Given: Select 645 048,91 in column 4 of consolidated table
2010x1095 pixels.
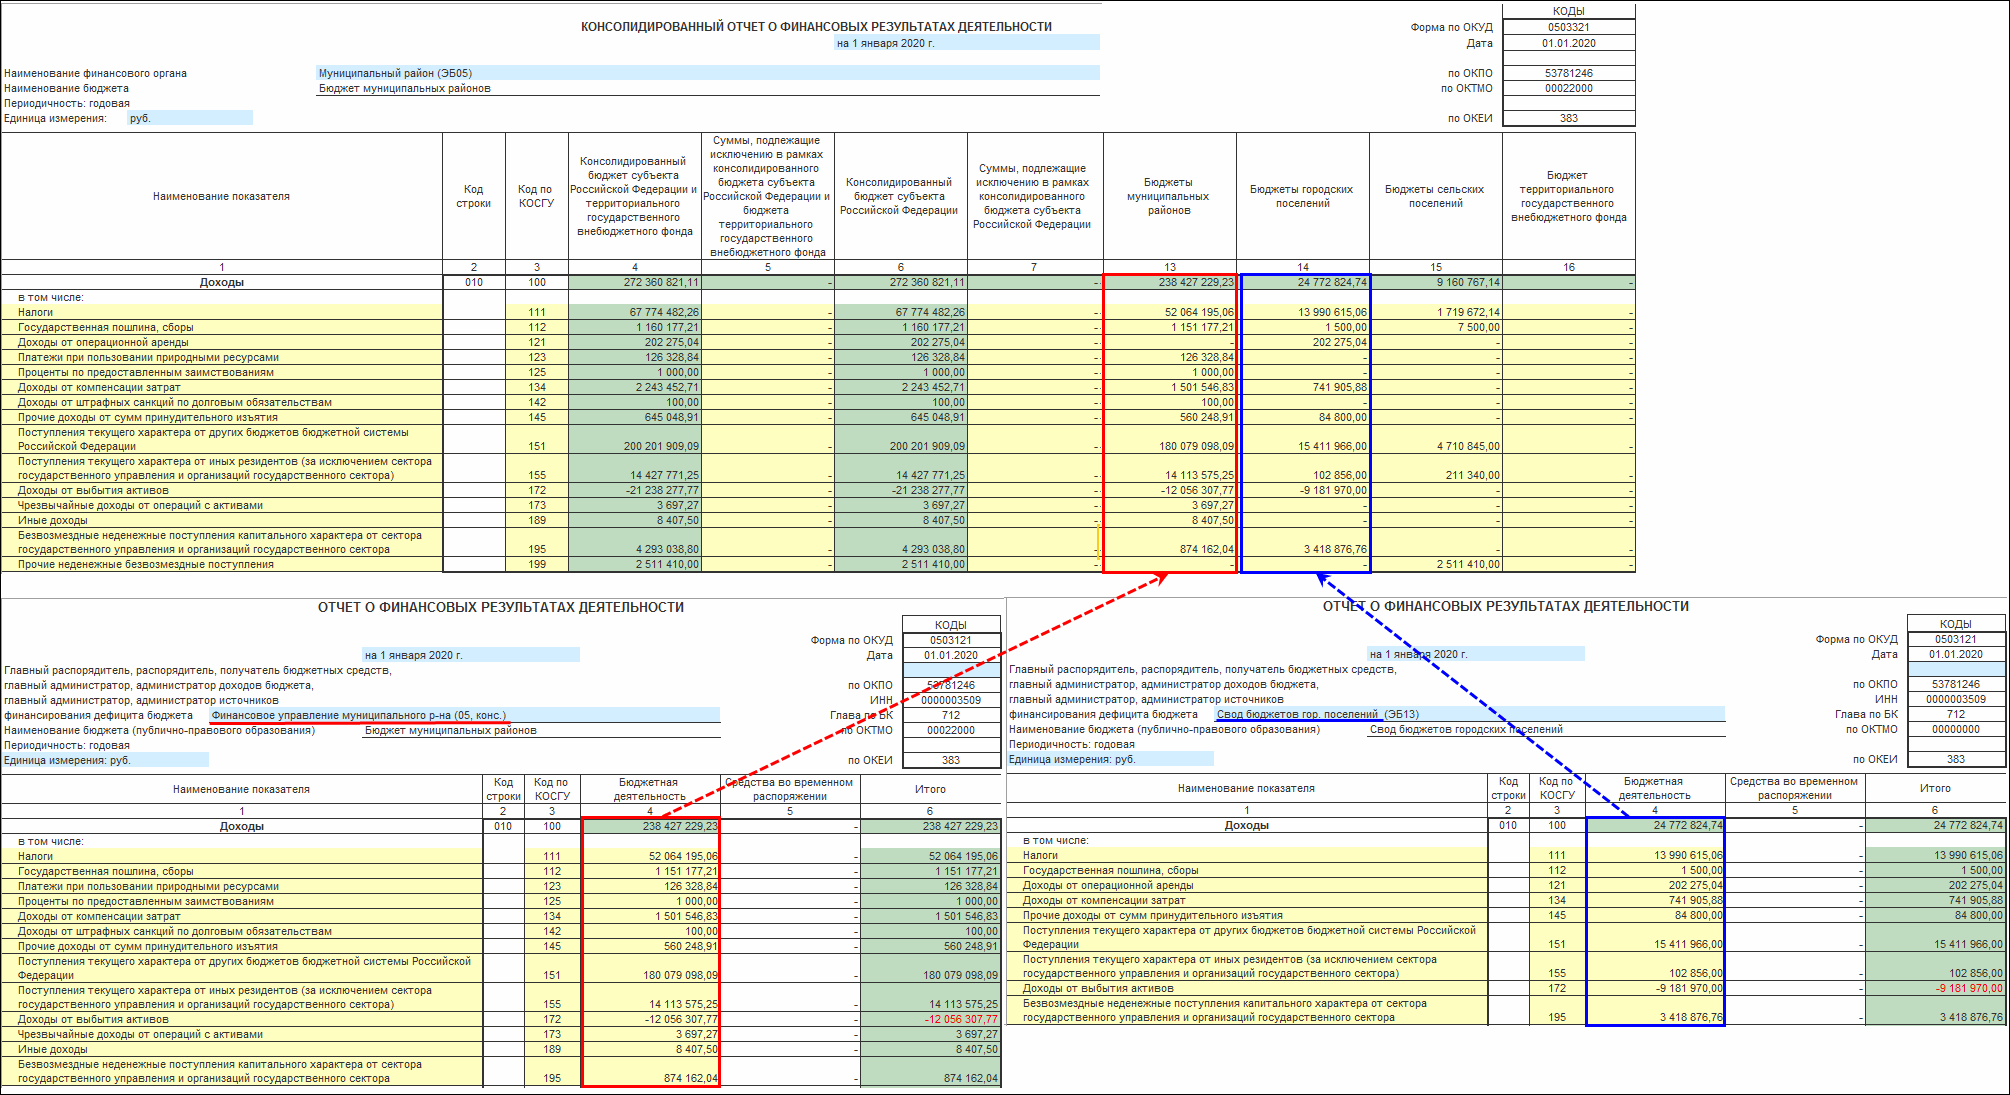Looking at the screenshot, I should click(x=635, y=417).
